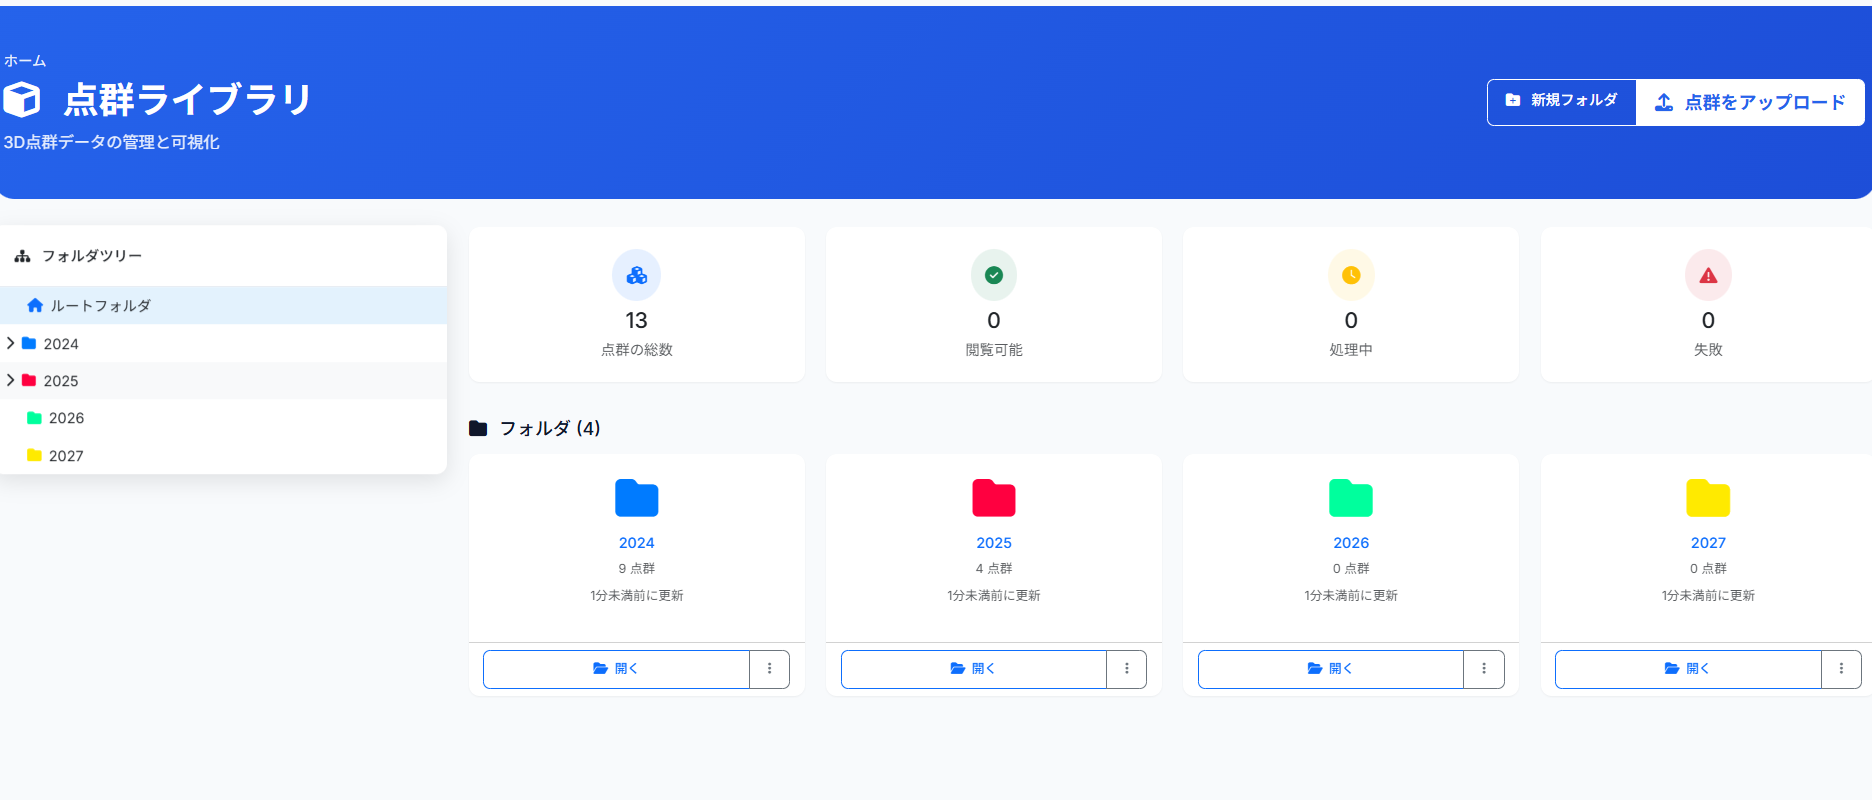Click the yellow clock processing icon
Image resolution: width=1872 pixels, height=800 pixels.
1350,275
